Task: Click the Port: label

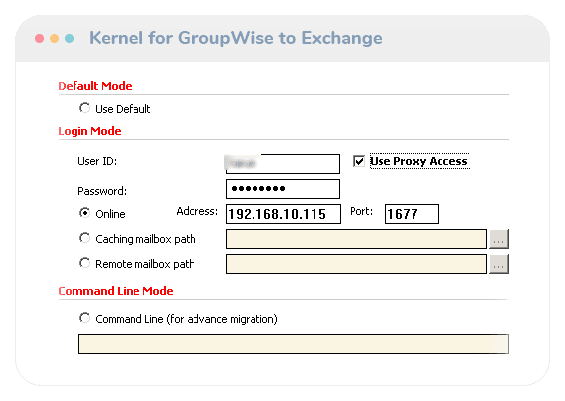Action: [361, 211]
